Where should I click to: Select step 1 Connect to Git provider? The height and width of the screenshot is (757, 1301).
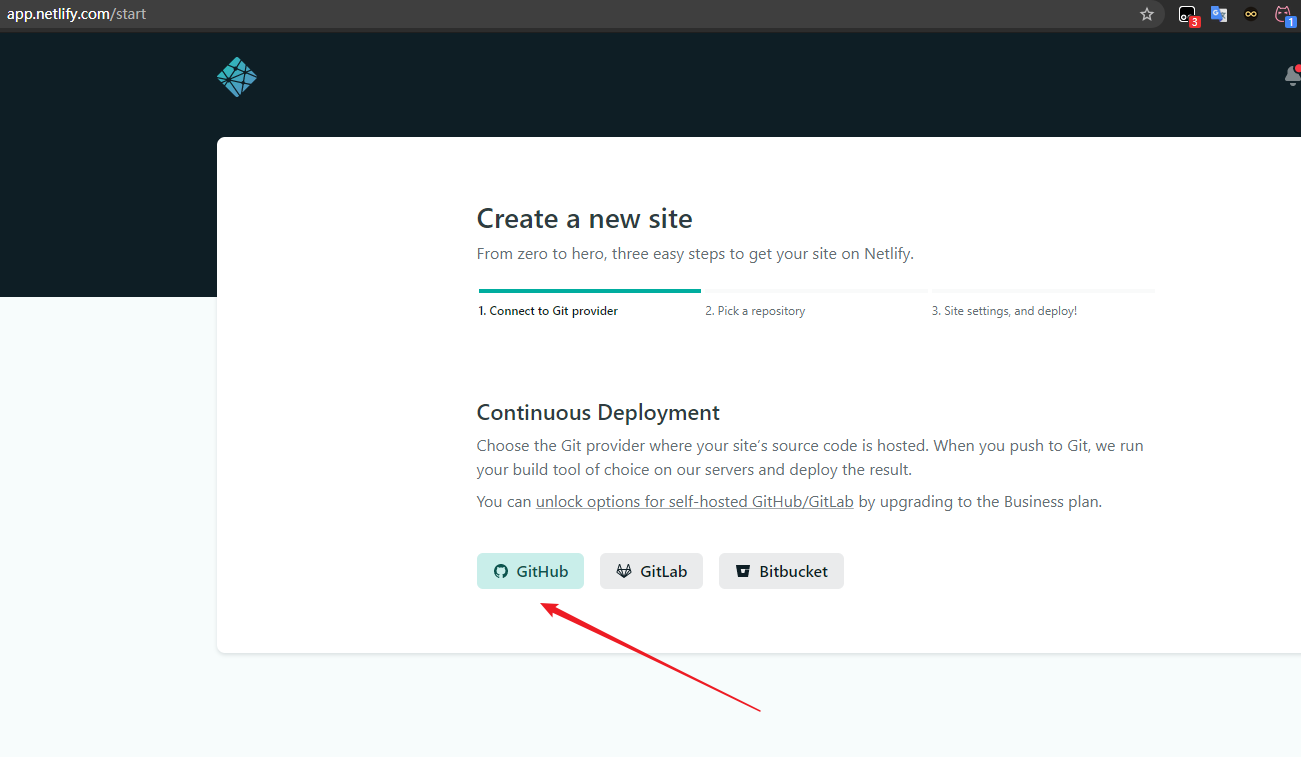548,311
